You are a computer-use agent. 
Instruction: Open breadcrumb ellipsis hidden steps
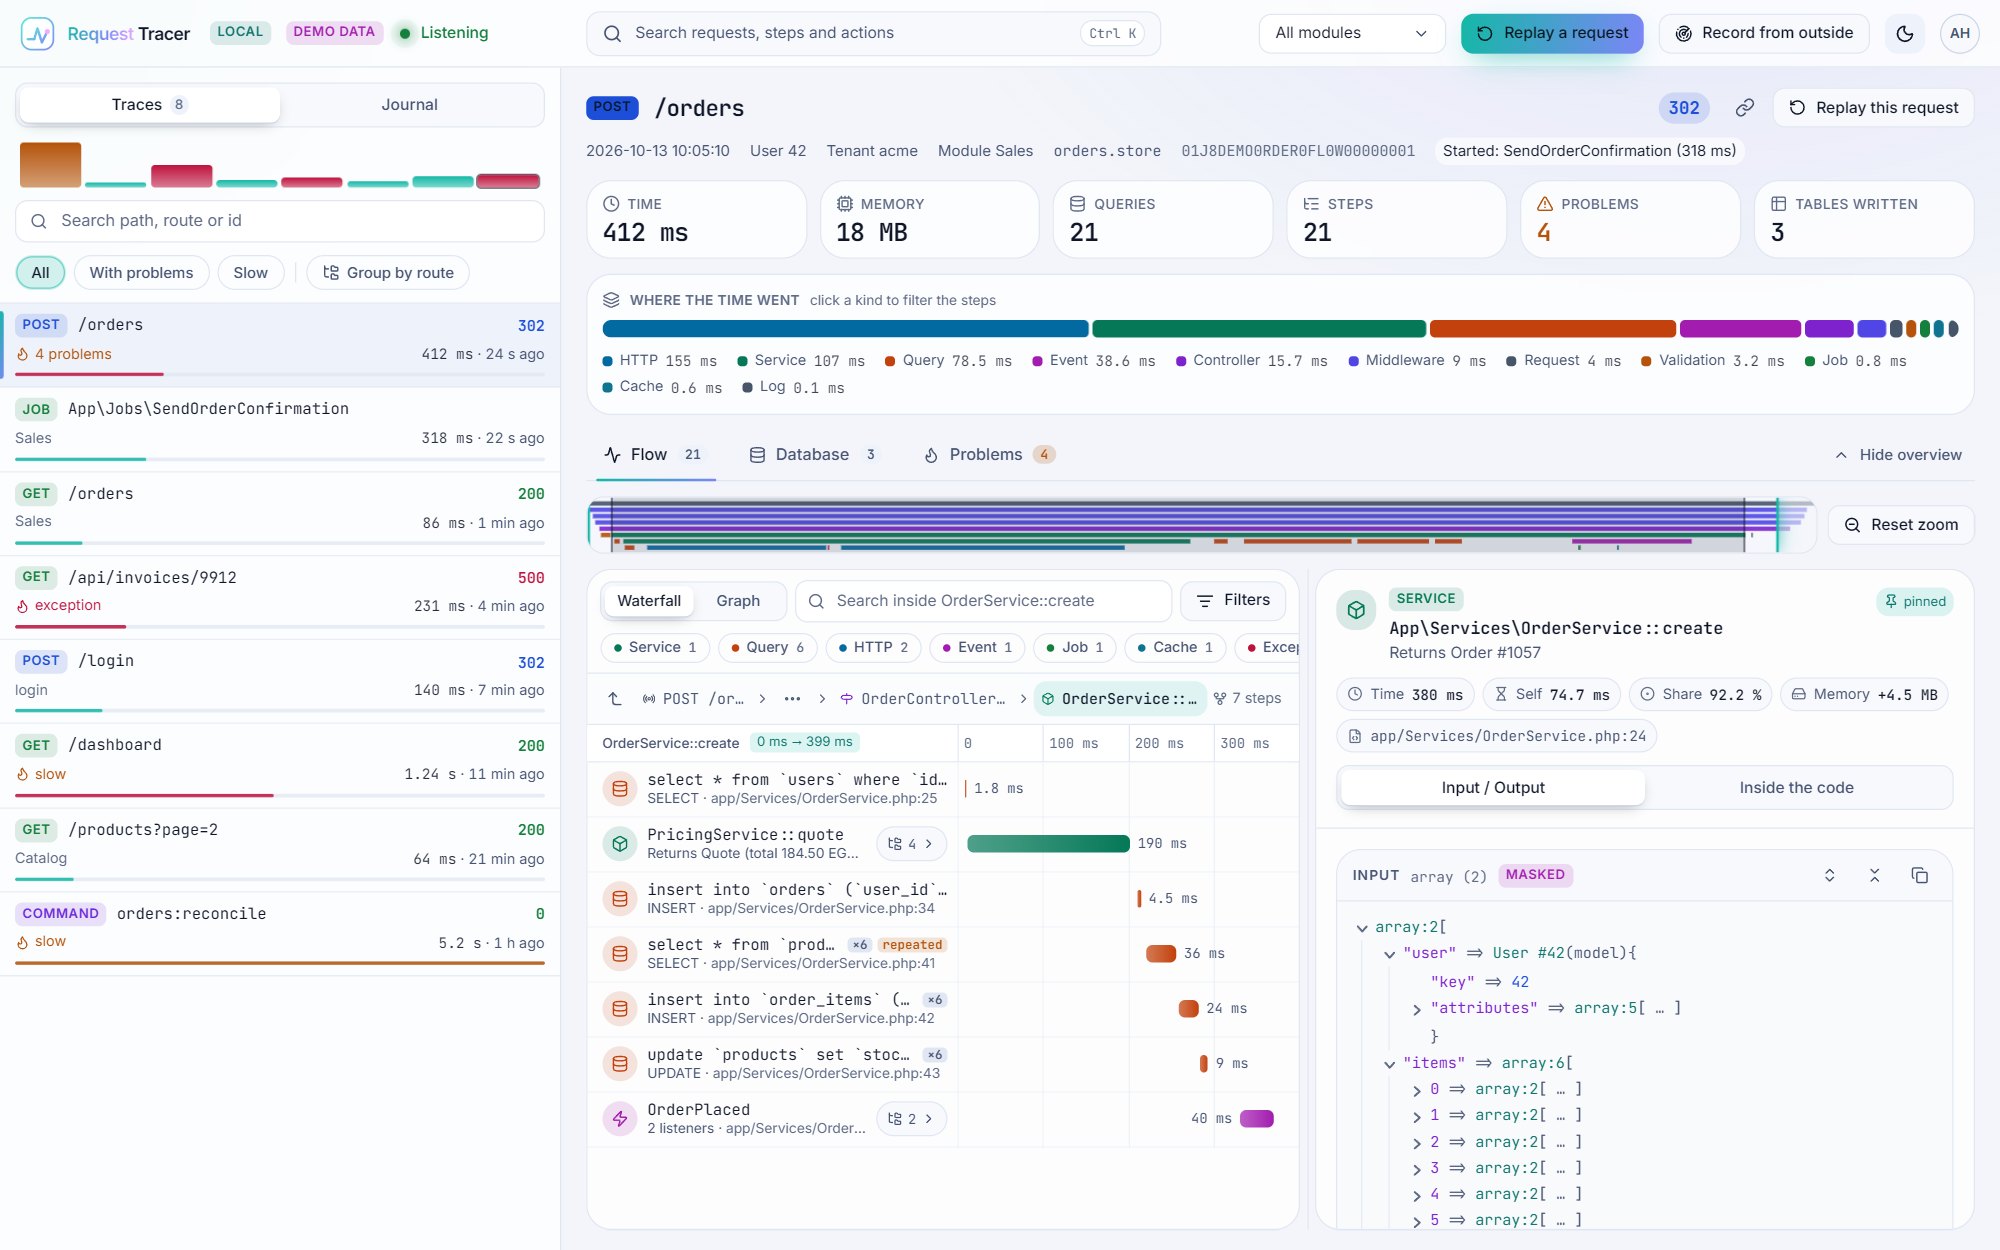point(792,699)
